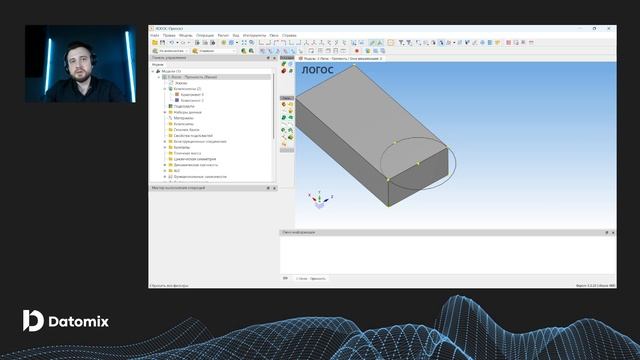640x360 pixels.
Task: Select the Циклическая симметрия tree item
Action: [195, 159]
